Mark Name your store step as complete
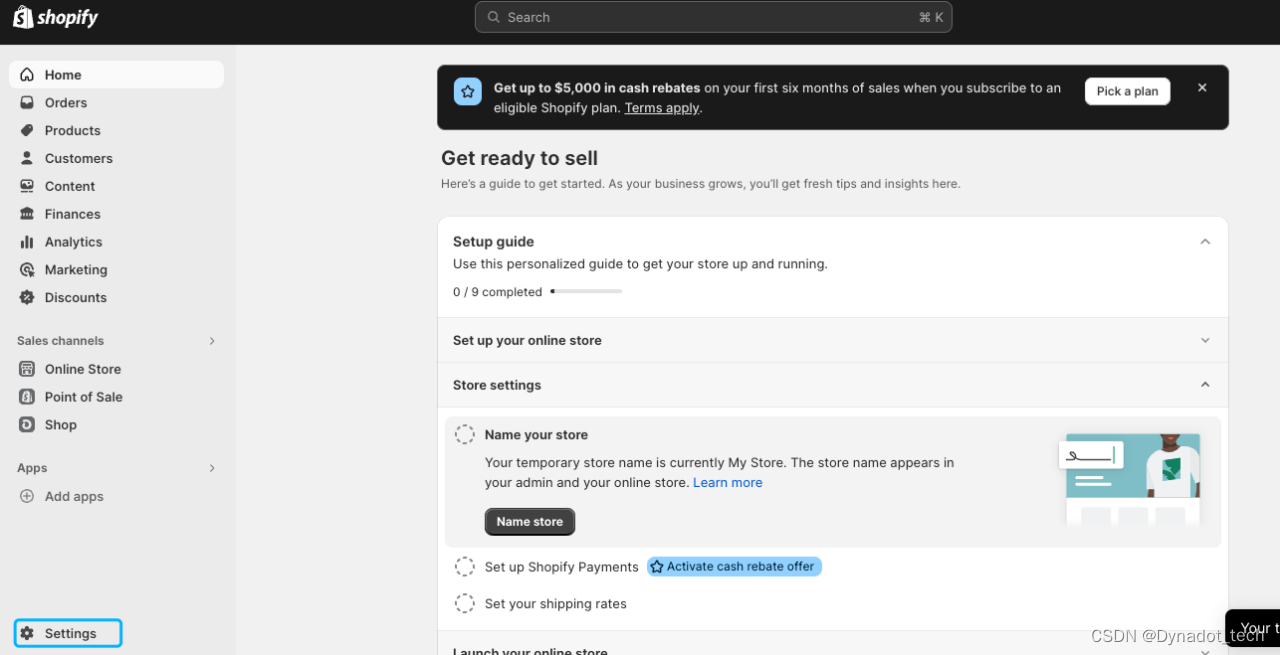 [465, 435]
